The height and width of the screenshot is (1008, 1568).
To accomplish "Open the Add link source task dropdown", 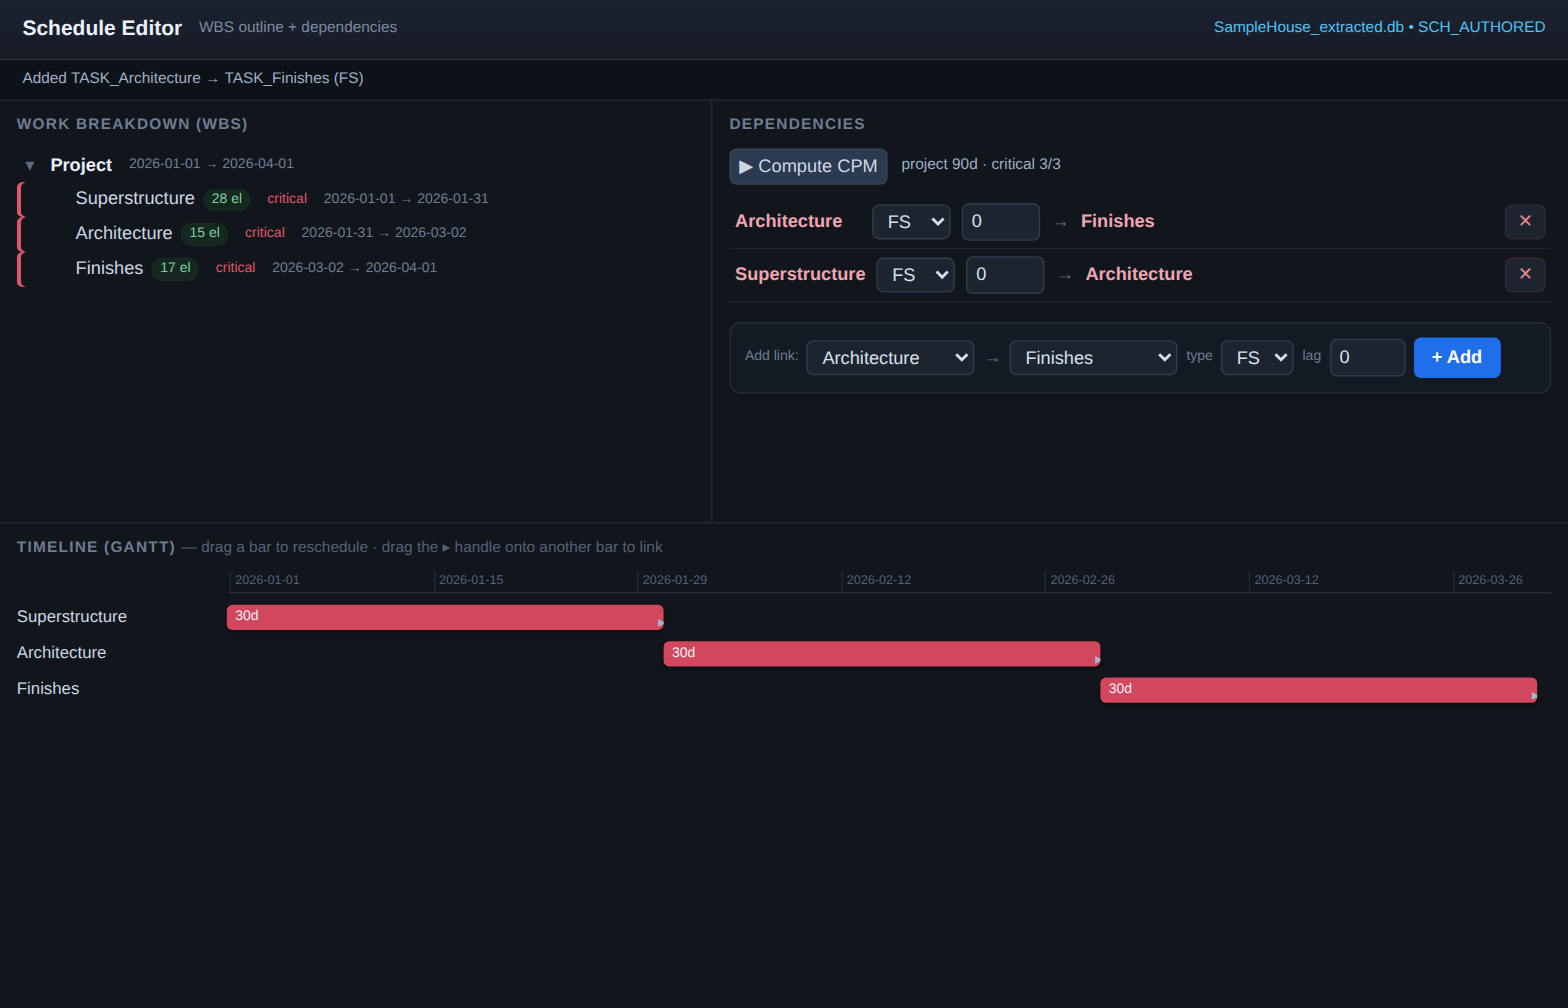I will click(890, 358).
